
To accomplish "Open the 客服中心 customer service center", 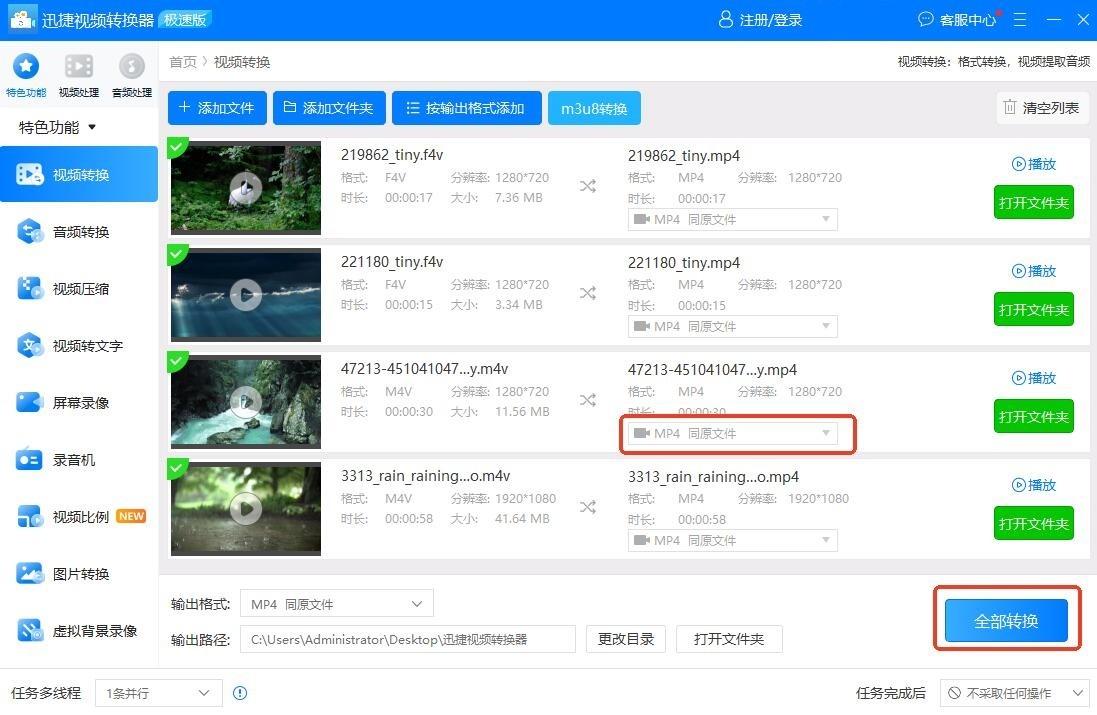I will pos(957,20).
